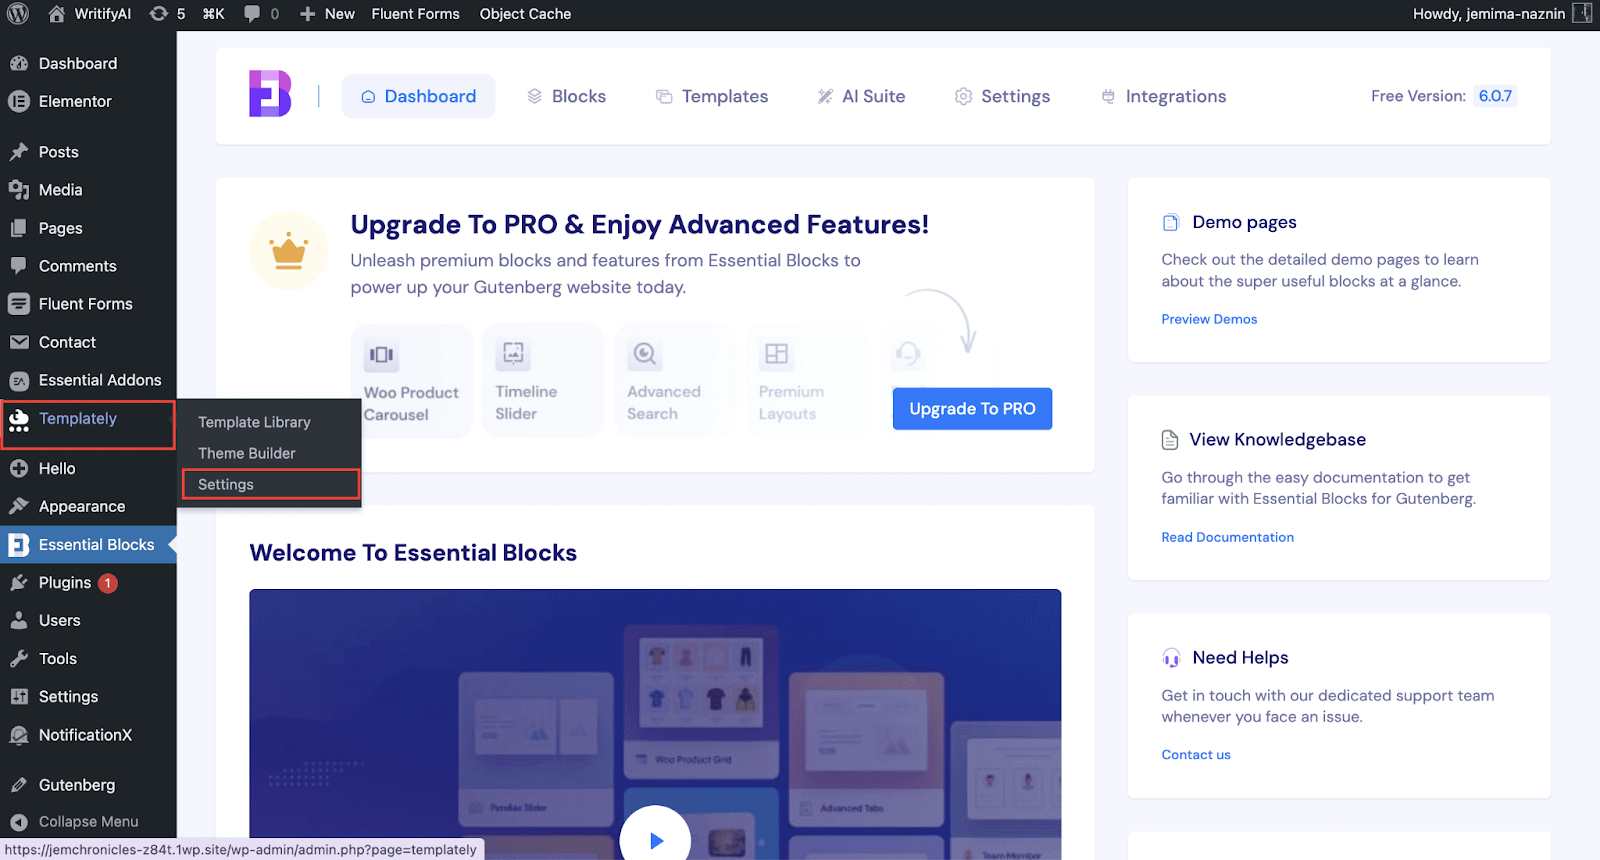This screenshot has width=1600, height=860.
Task: Switch to the Essential Blocks Settings tab
Action: pyautogui.click(x=1002, y=96)
